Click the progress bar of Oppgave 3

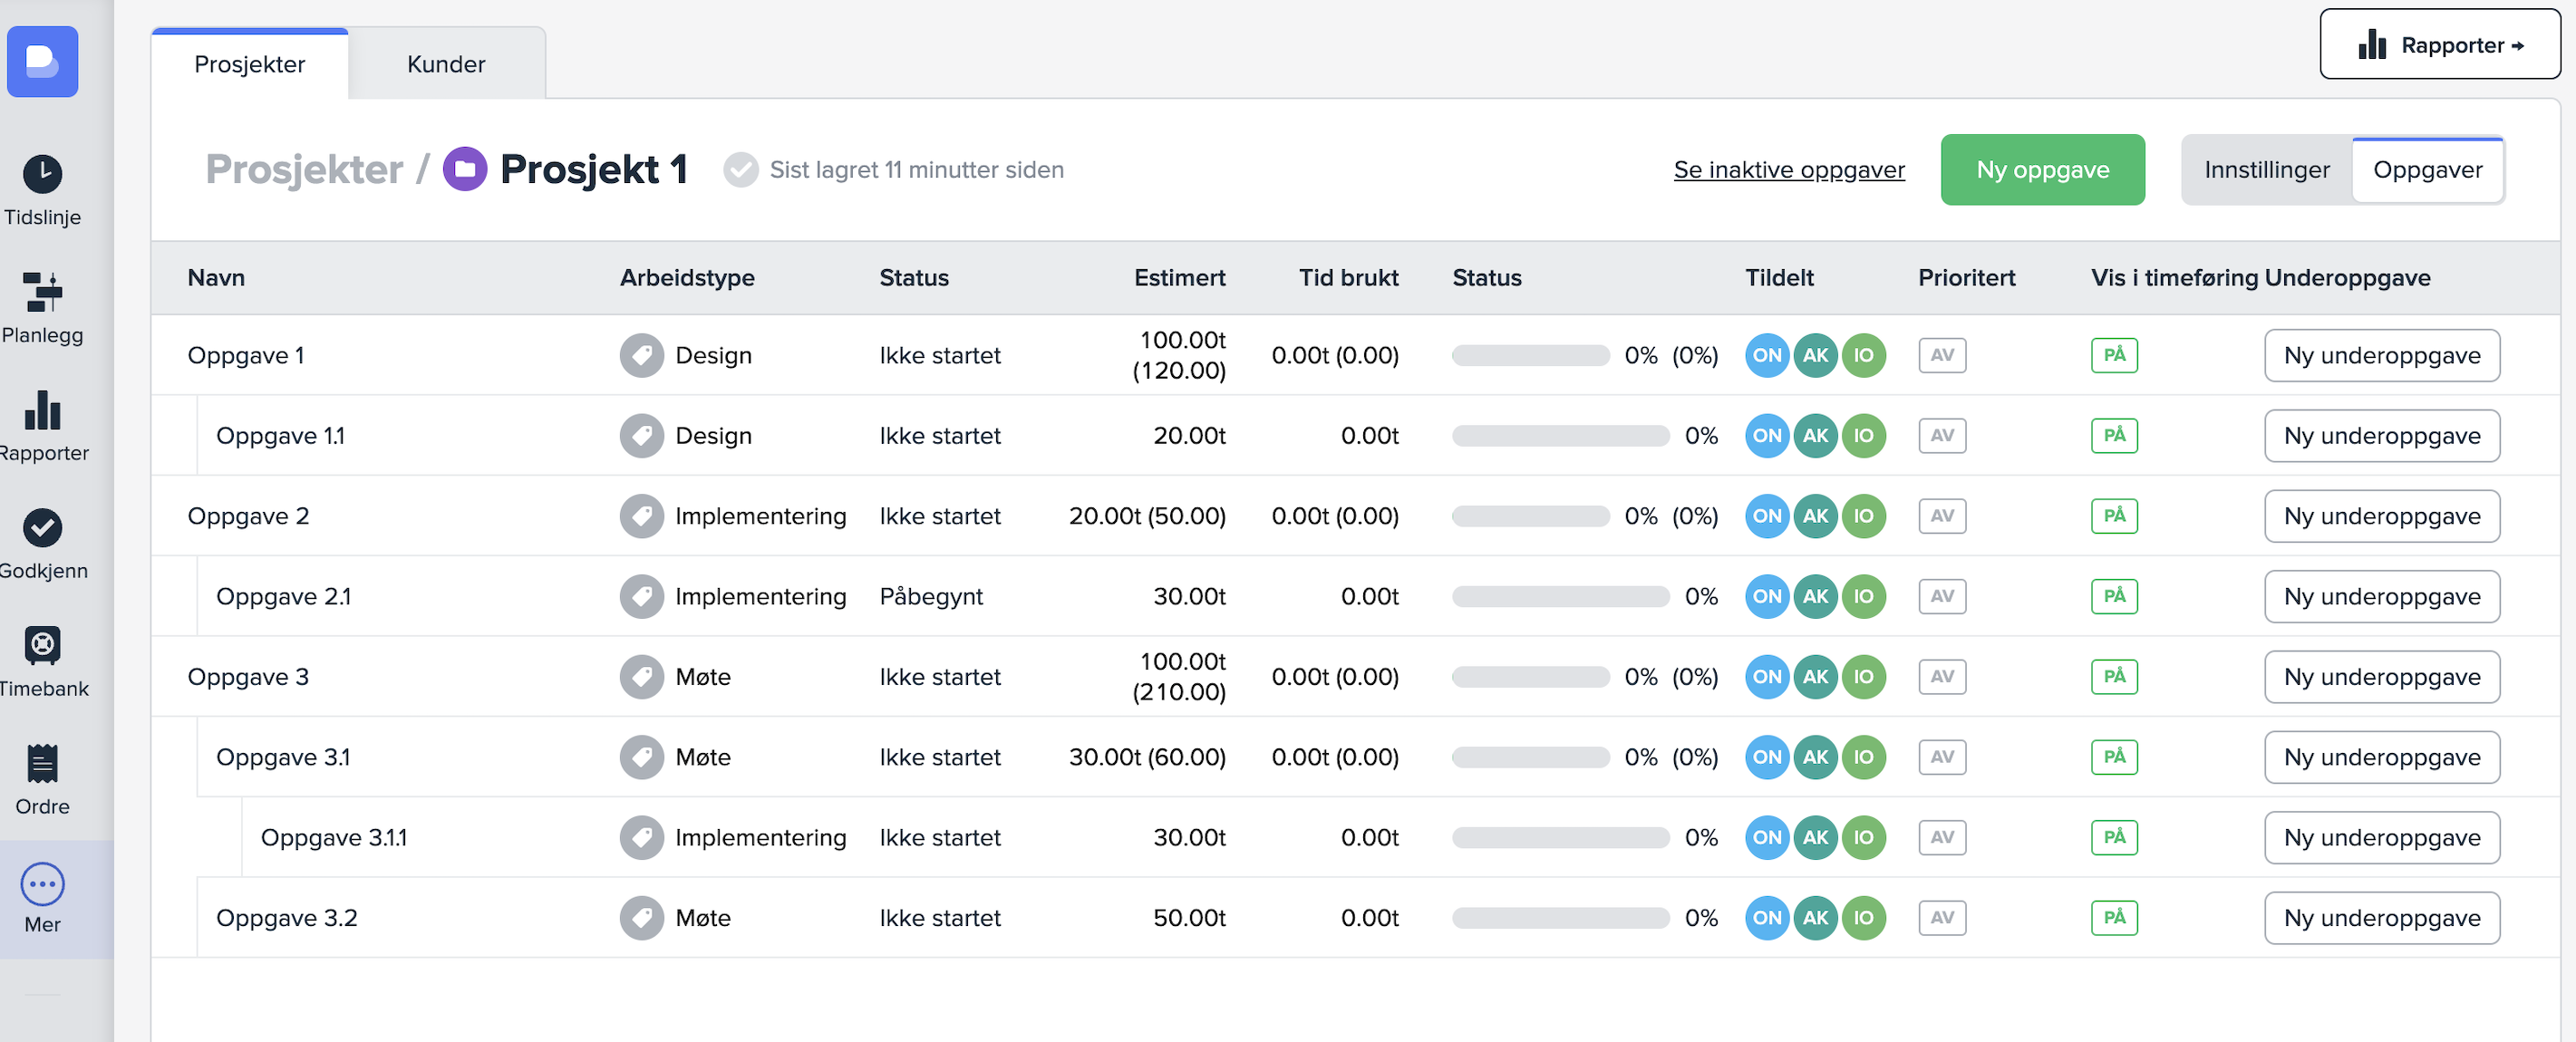coord(1530,677)
